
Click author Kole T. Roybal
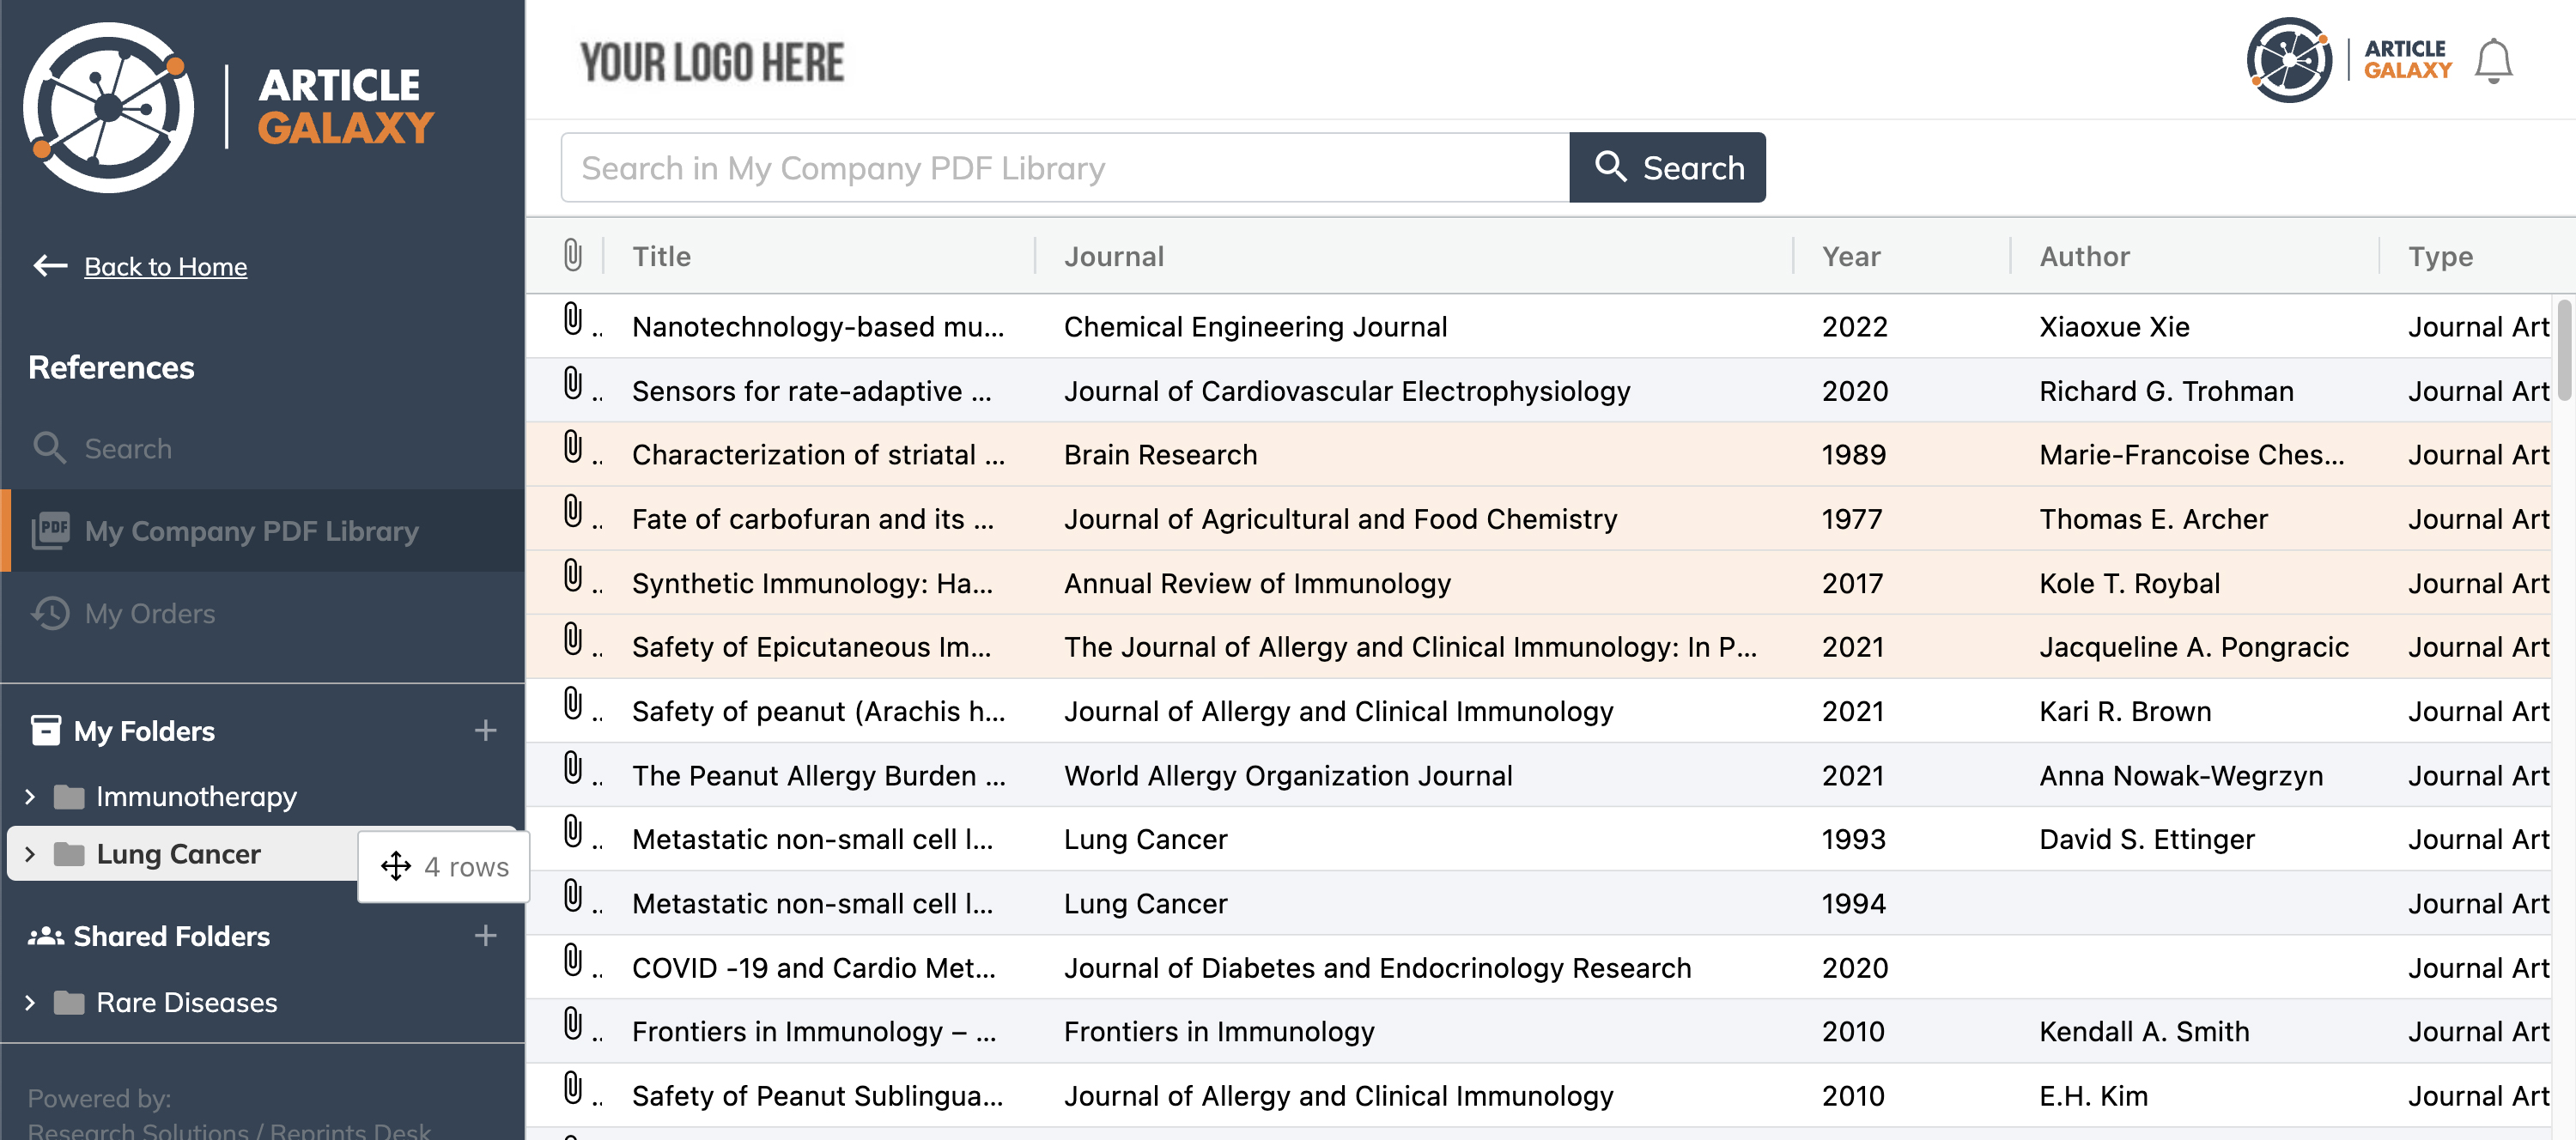[2129, 583]
